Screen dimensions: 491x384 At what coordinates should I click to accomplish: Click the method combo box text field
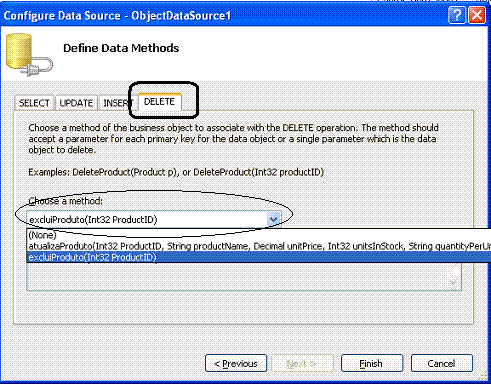(147, 220)
